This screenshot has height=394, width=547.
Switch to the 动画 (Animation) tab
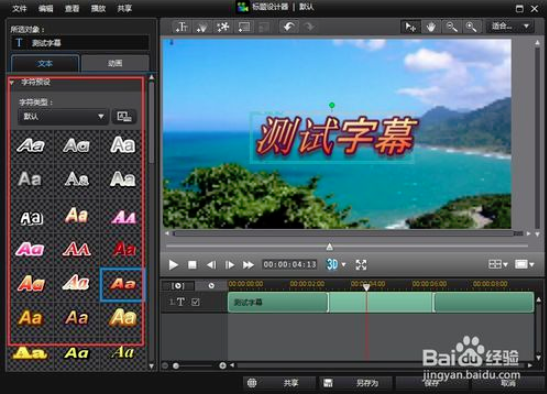(115, 64)
